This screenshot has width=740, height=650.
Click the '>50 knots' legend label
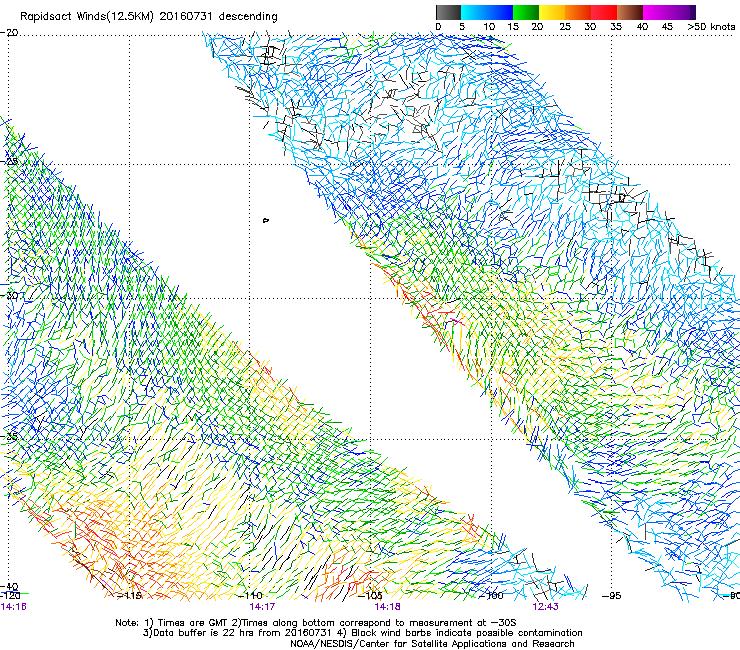coord(711,27)
